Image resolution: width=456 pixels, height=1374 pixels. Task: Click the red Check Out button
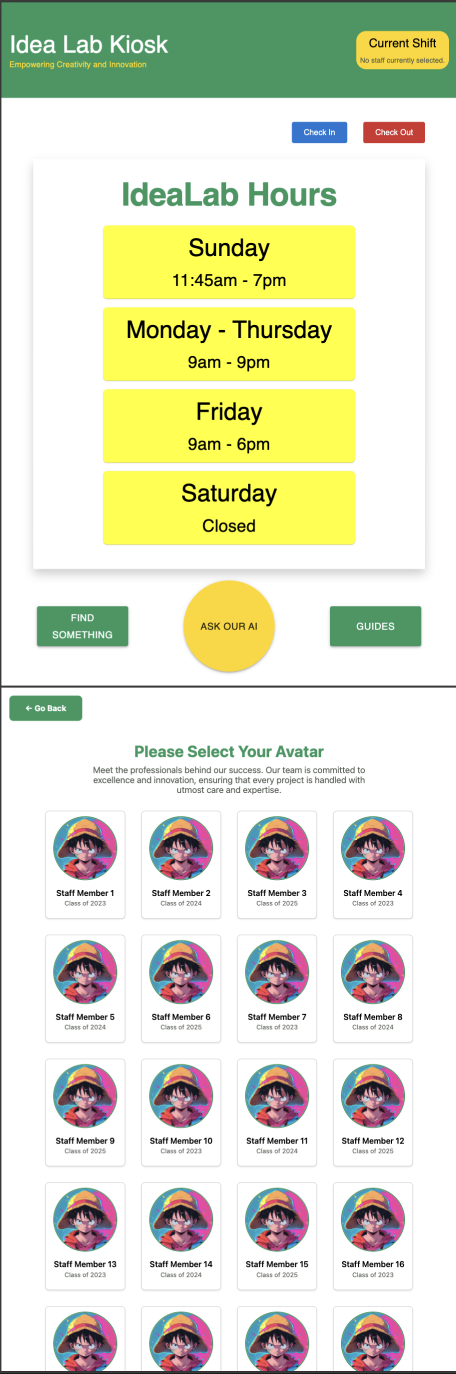pyautogui.click(x=394, y=132)
